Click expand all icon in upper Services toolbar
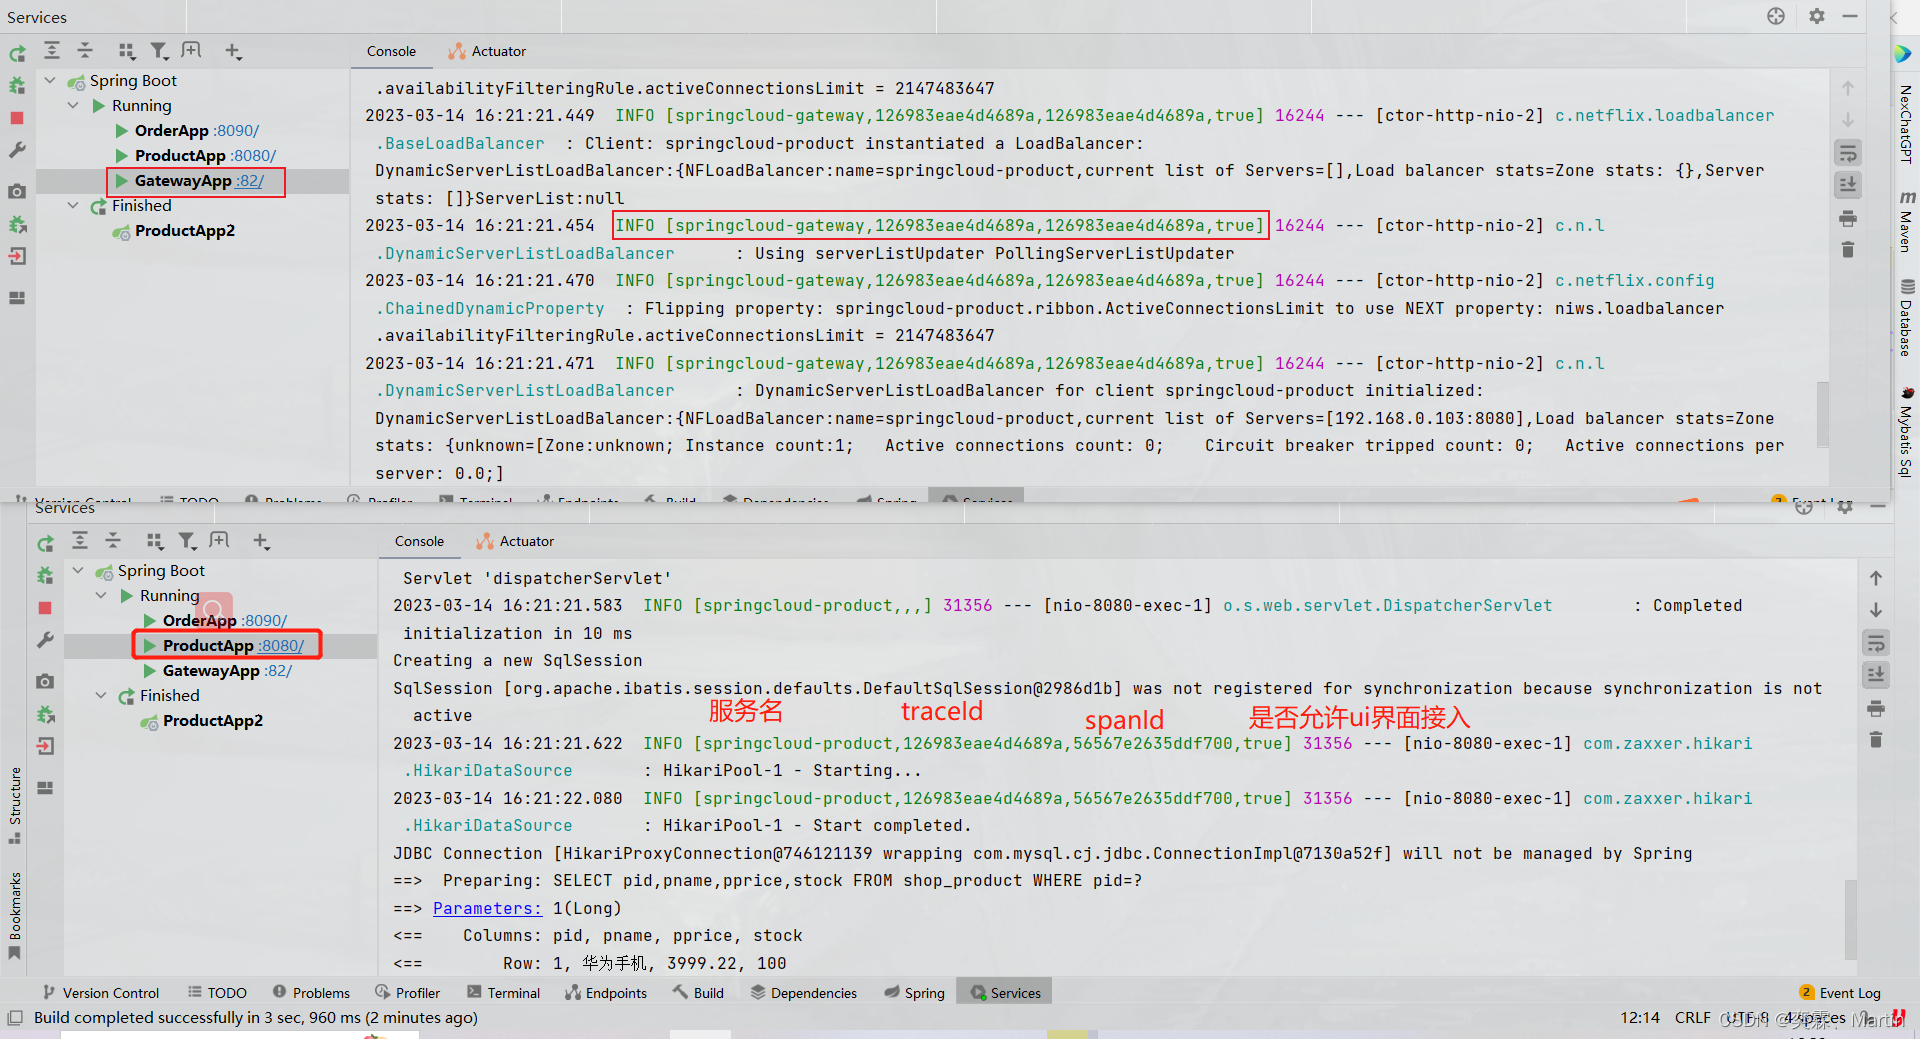Screen dimensions: 1920x1039 pyautogui.click(x=52, y=51)
